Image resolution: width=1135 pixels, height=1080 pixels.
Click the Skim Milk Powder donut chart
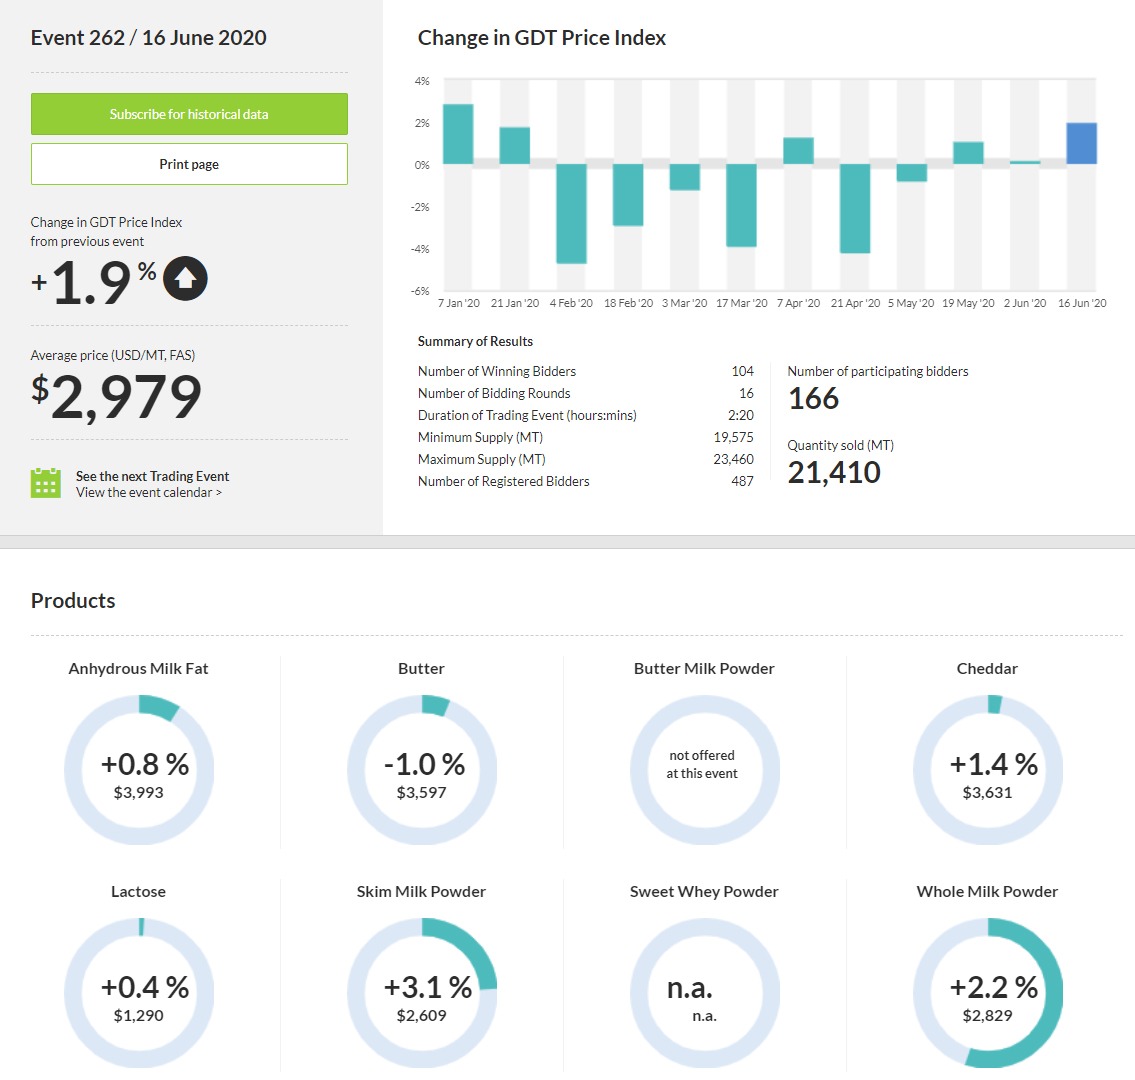click(x=421, y=993)
